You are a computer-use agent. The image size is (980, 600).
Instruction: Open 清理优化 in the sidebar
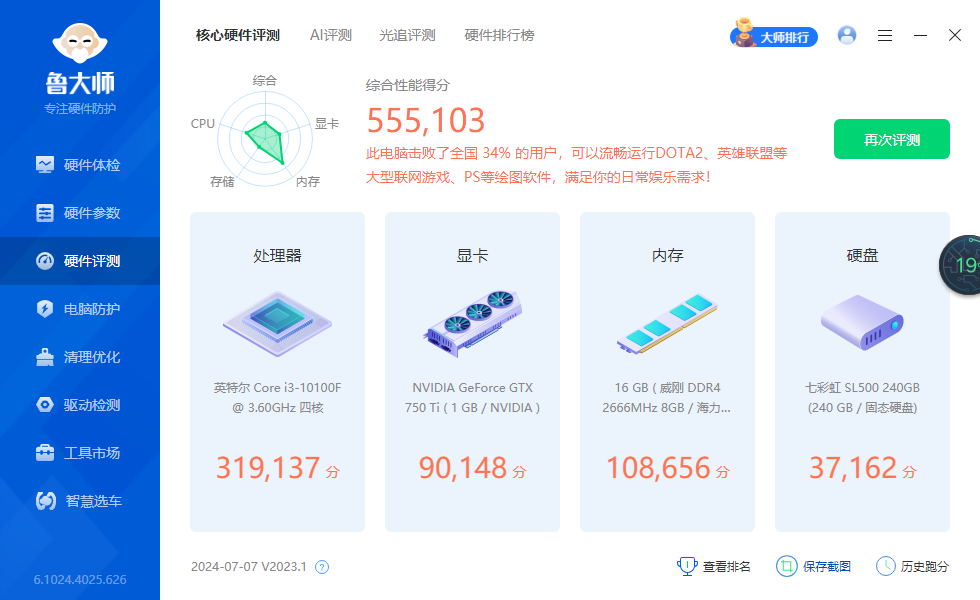click(79, 358)
